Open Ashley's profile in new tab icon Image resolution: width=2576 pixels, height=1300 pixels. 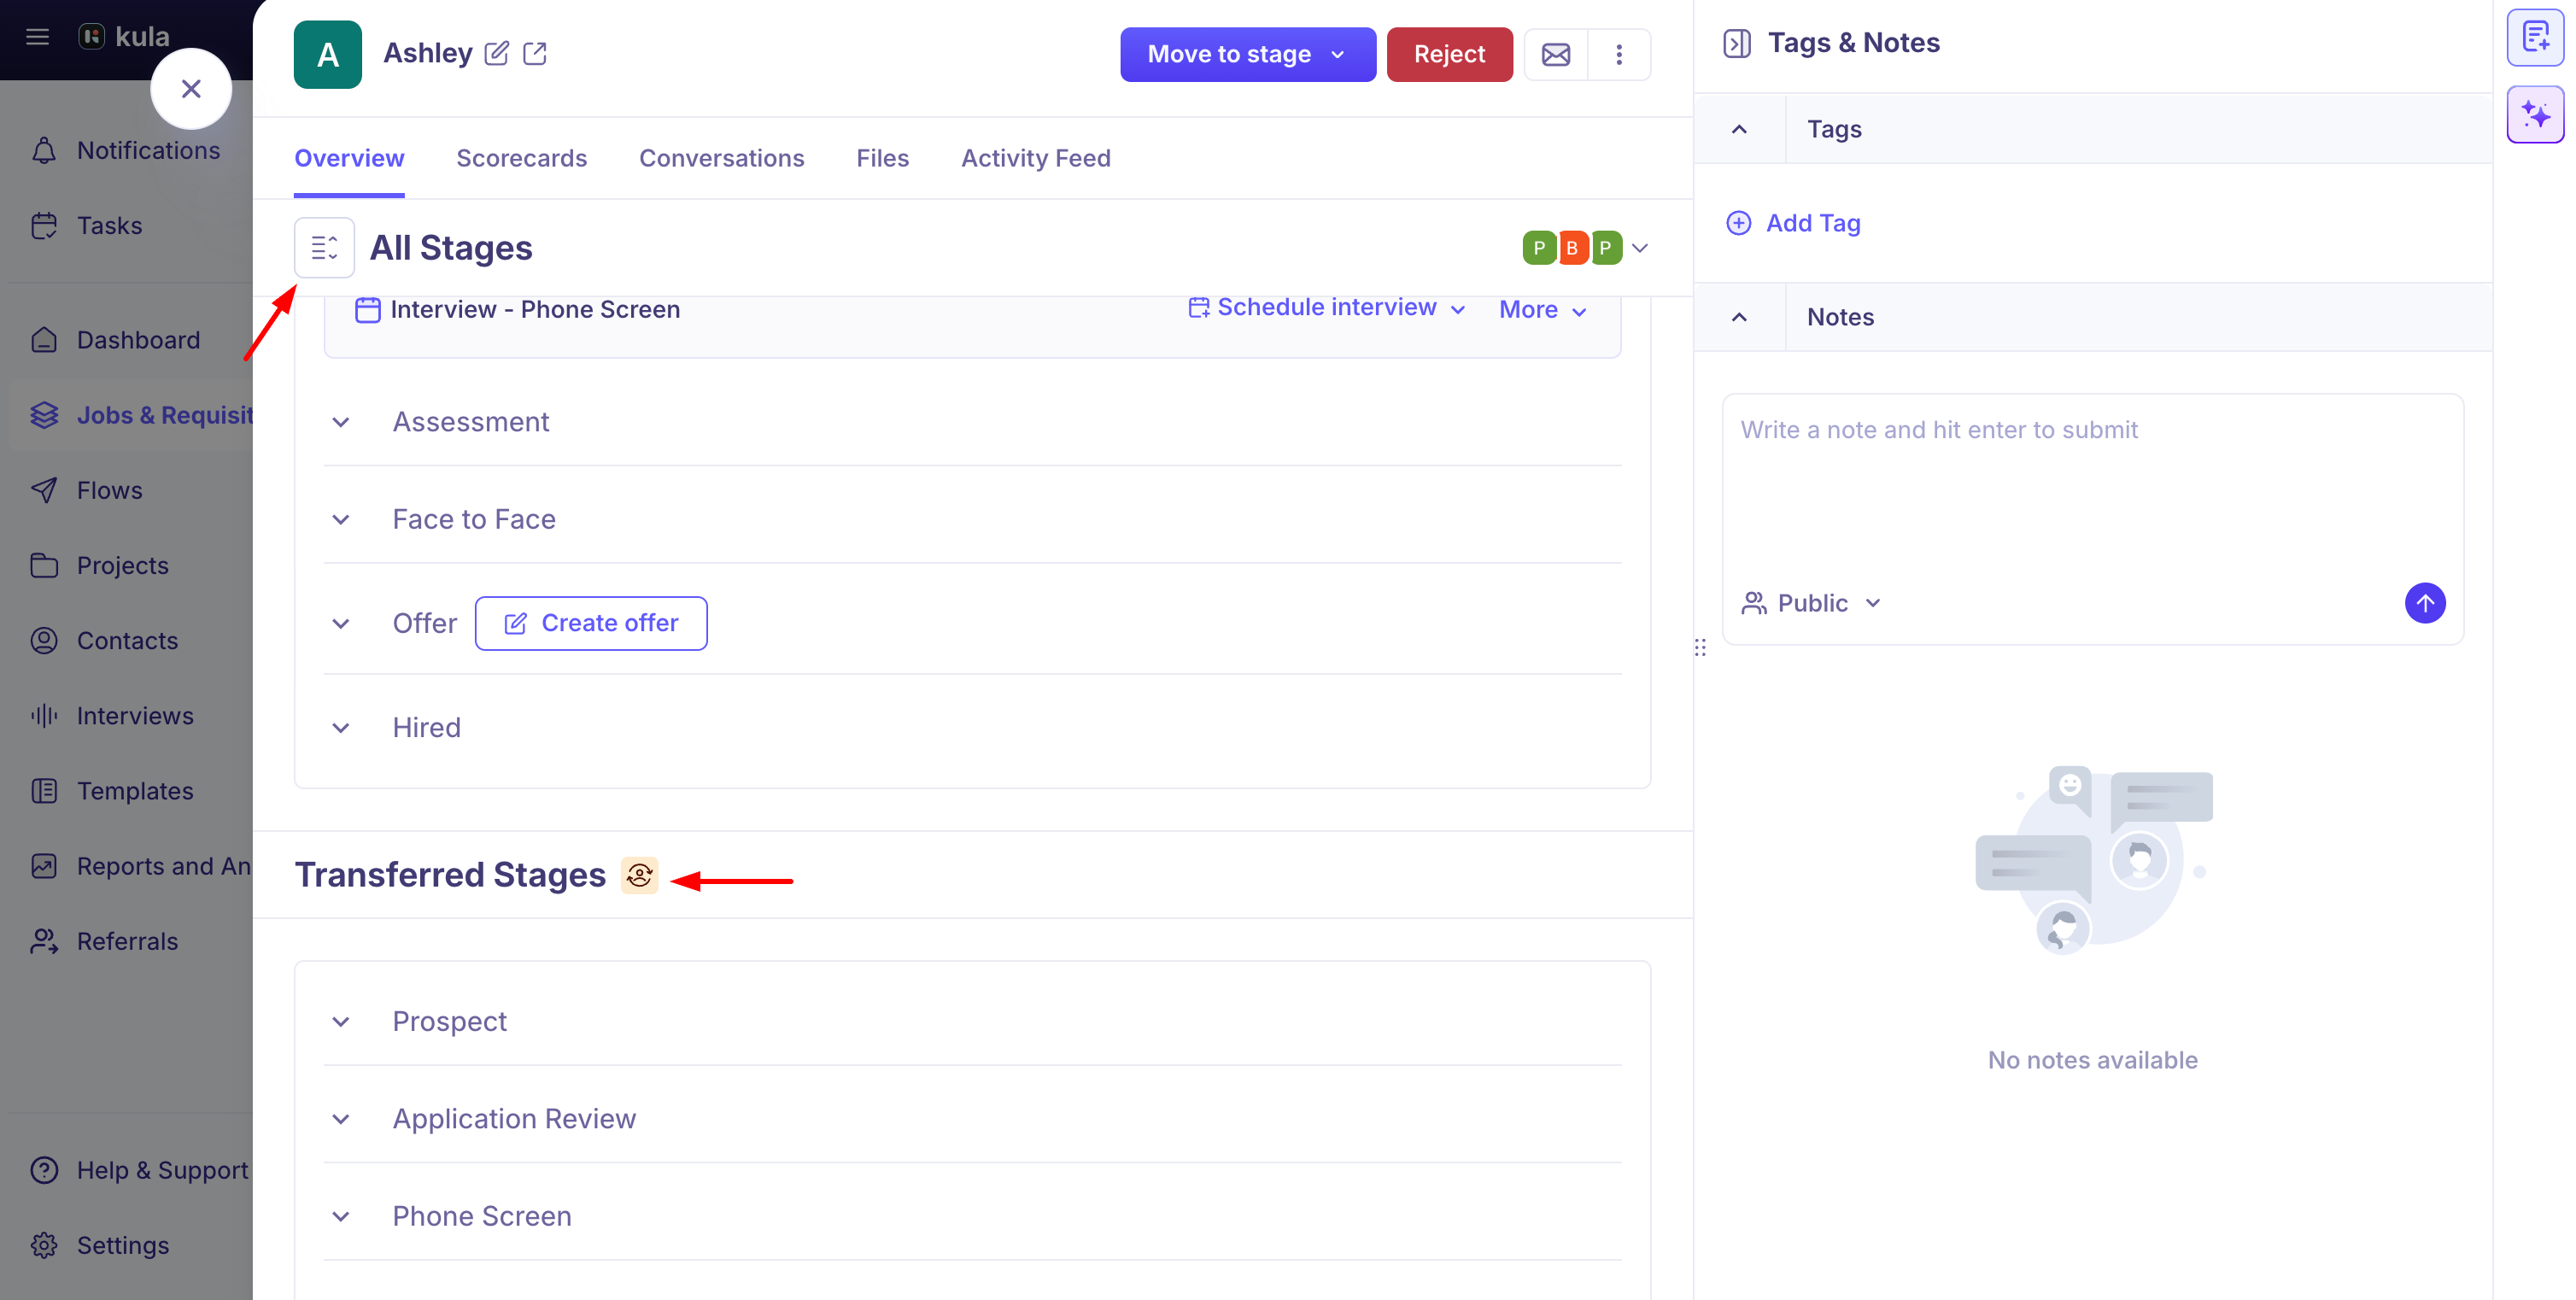pos(536,53)
